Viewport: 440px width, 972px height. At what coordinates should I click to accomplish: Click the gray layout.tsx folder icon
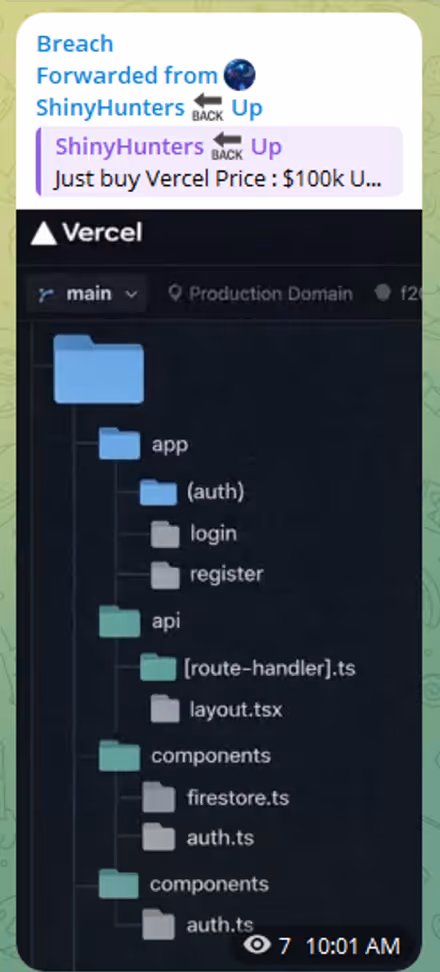pyautogui.click(x=165, y=709)
